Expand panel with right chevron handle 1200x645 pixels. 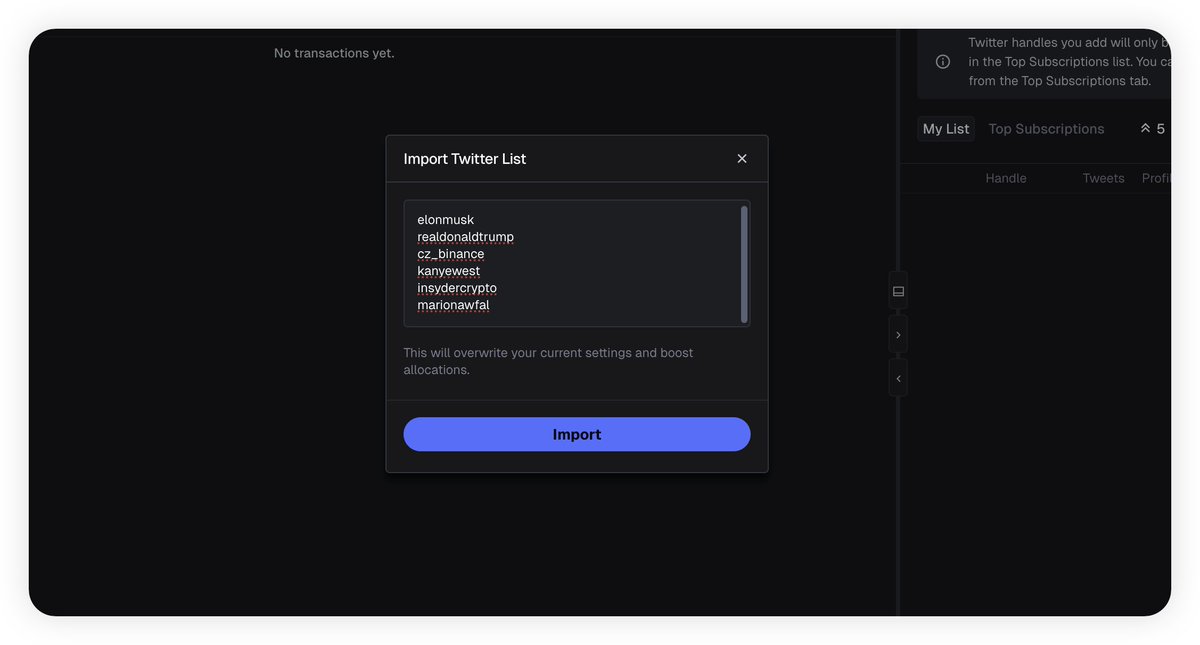tap(898, 335)
